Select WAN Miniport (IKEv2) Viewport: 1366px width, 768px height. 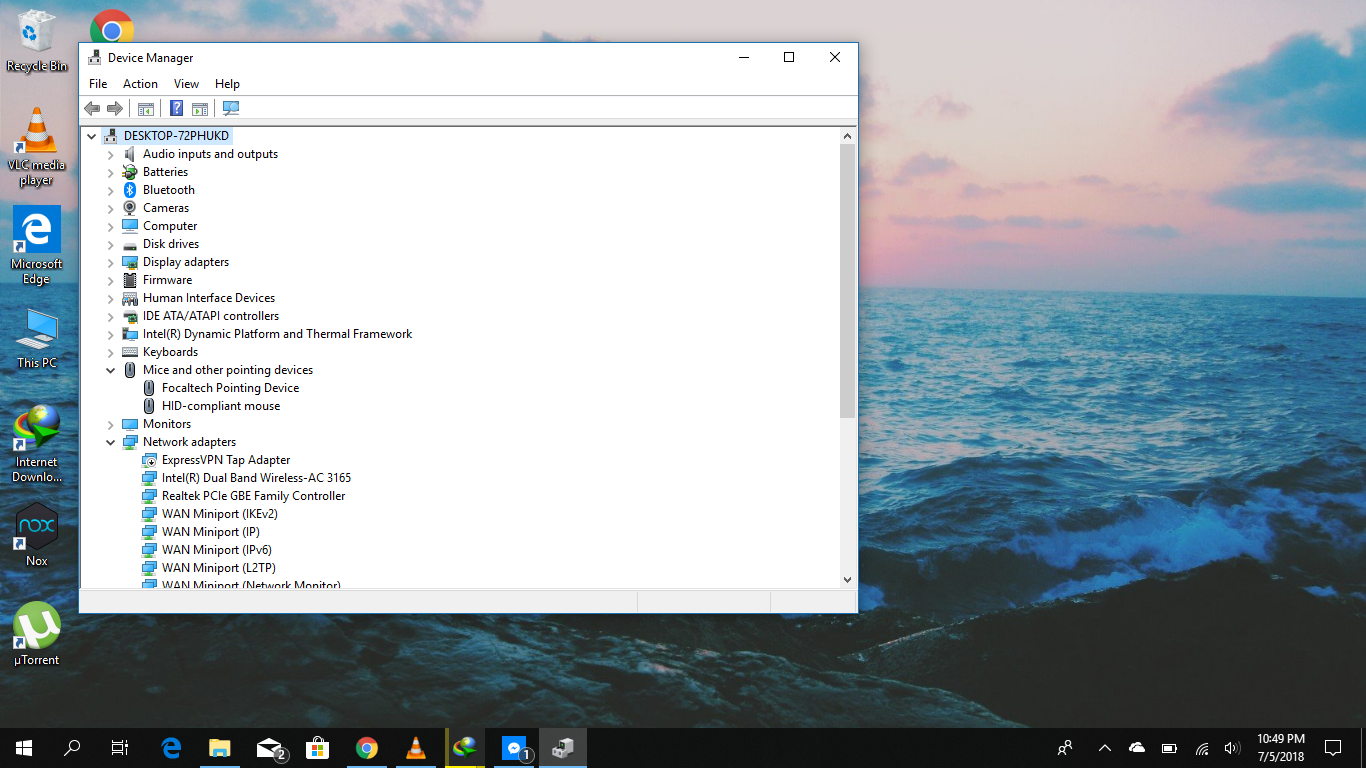[x=220, y=514]
